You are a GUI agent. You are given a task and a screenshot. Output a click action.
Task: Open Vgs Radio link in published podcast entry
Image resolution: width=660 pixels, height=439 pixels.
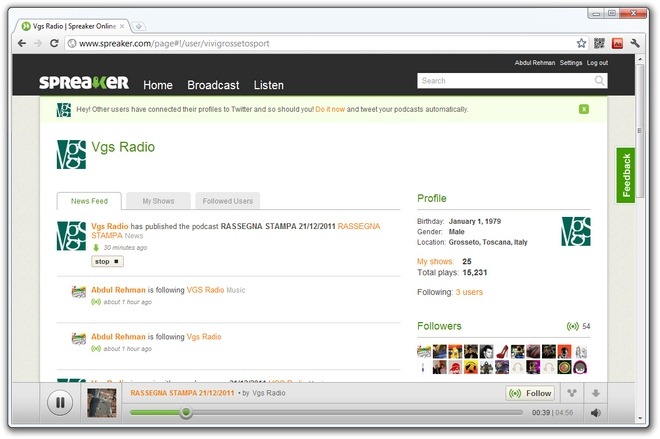point(109,226)
